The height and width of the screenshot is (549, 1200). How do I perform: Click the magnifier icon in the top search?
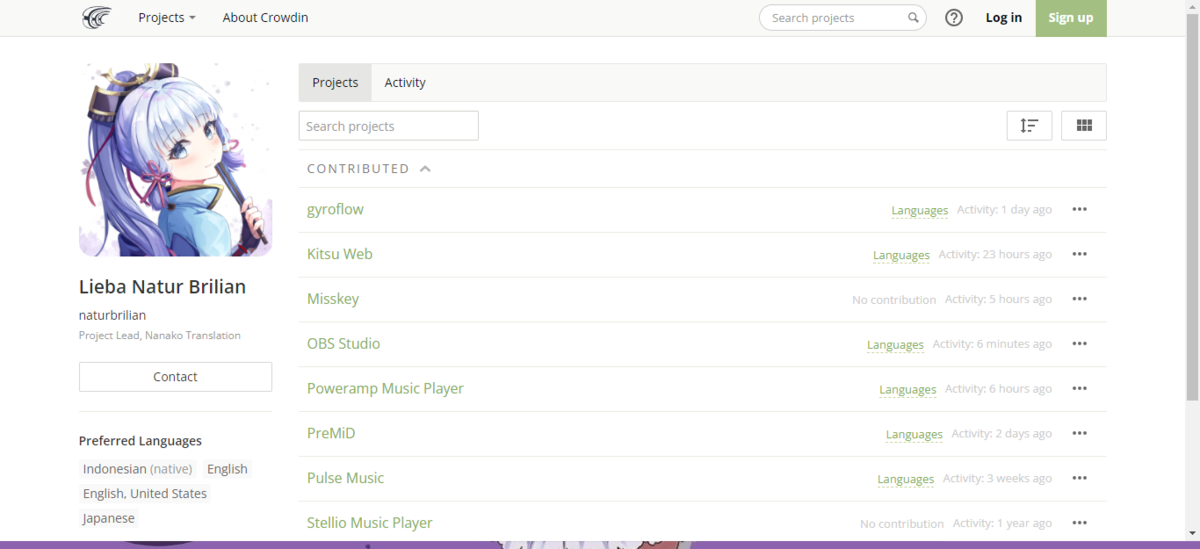(913, 18)
